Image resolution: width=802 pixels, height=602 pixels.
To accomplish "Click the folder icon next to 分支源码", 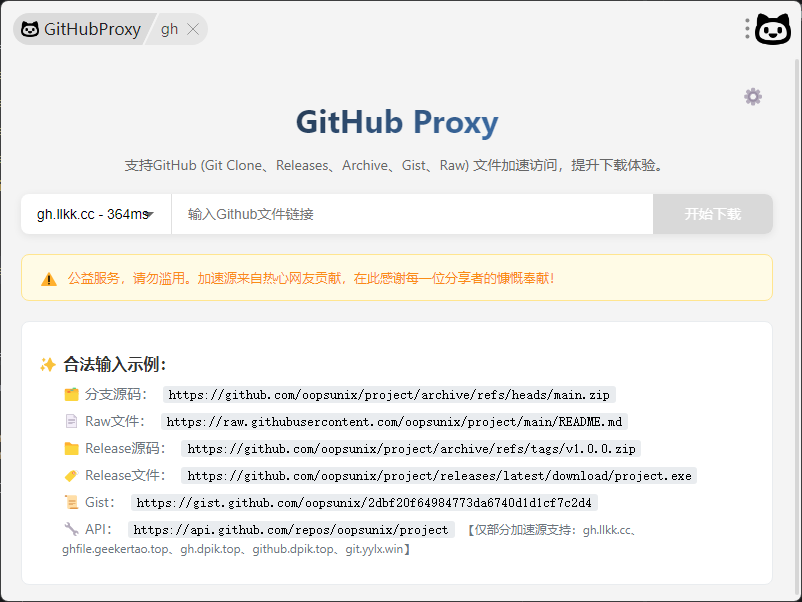I will (72, 394).
